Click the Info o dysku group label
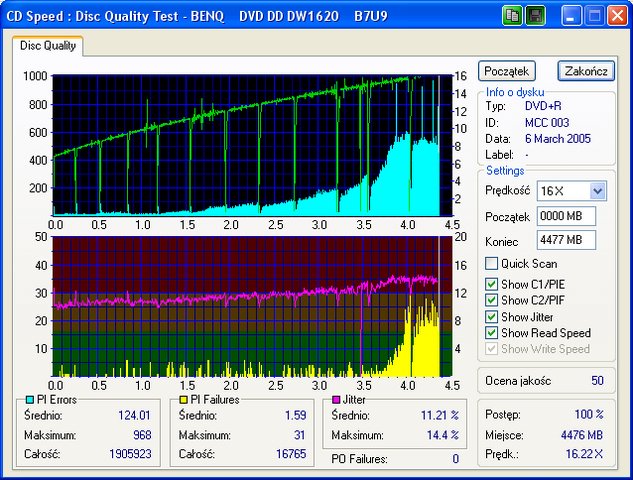 515,92
